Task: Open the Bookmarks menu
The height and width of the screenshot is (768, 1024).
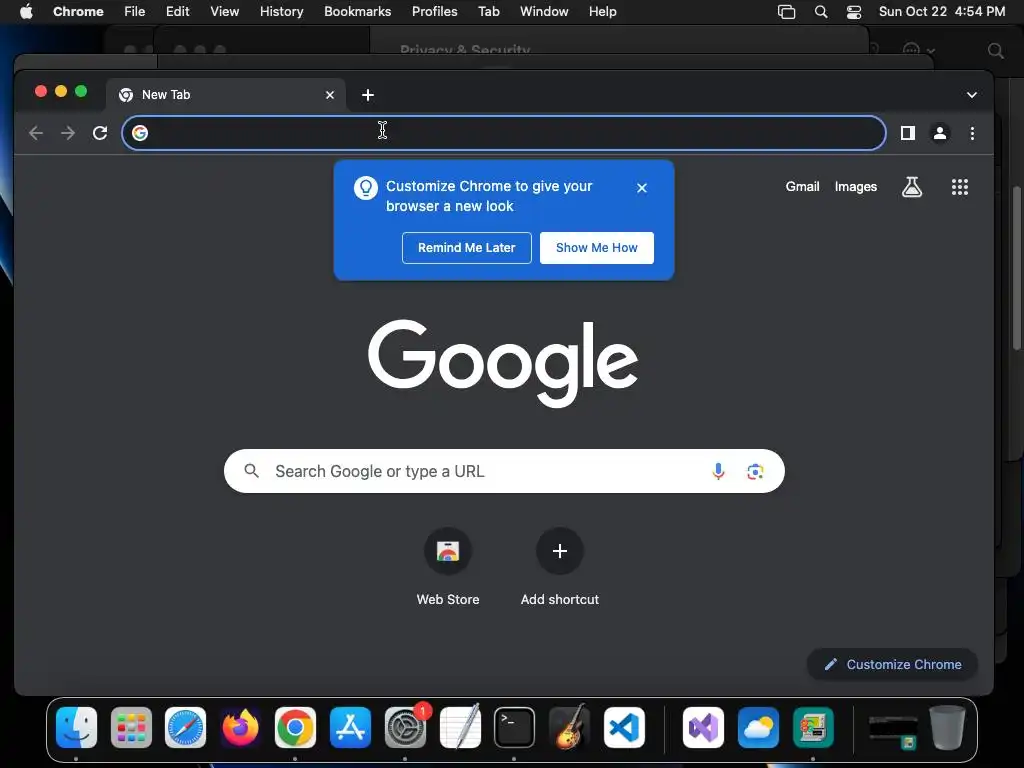Action: pyautogui.click(x=358, y=12)
